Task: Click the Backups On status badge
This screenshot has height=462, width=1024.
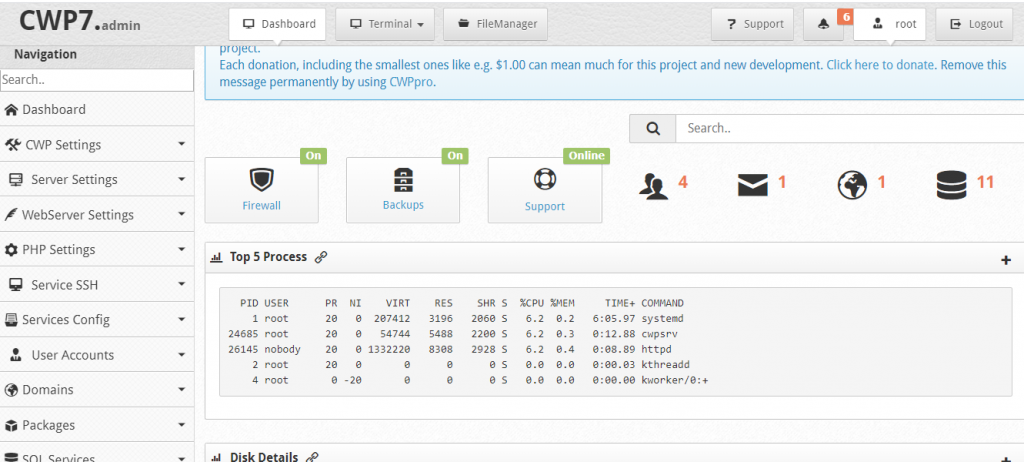Action: [455, 156]
